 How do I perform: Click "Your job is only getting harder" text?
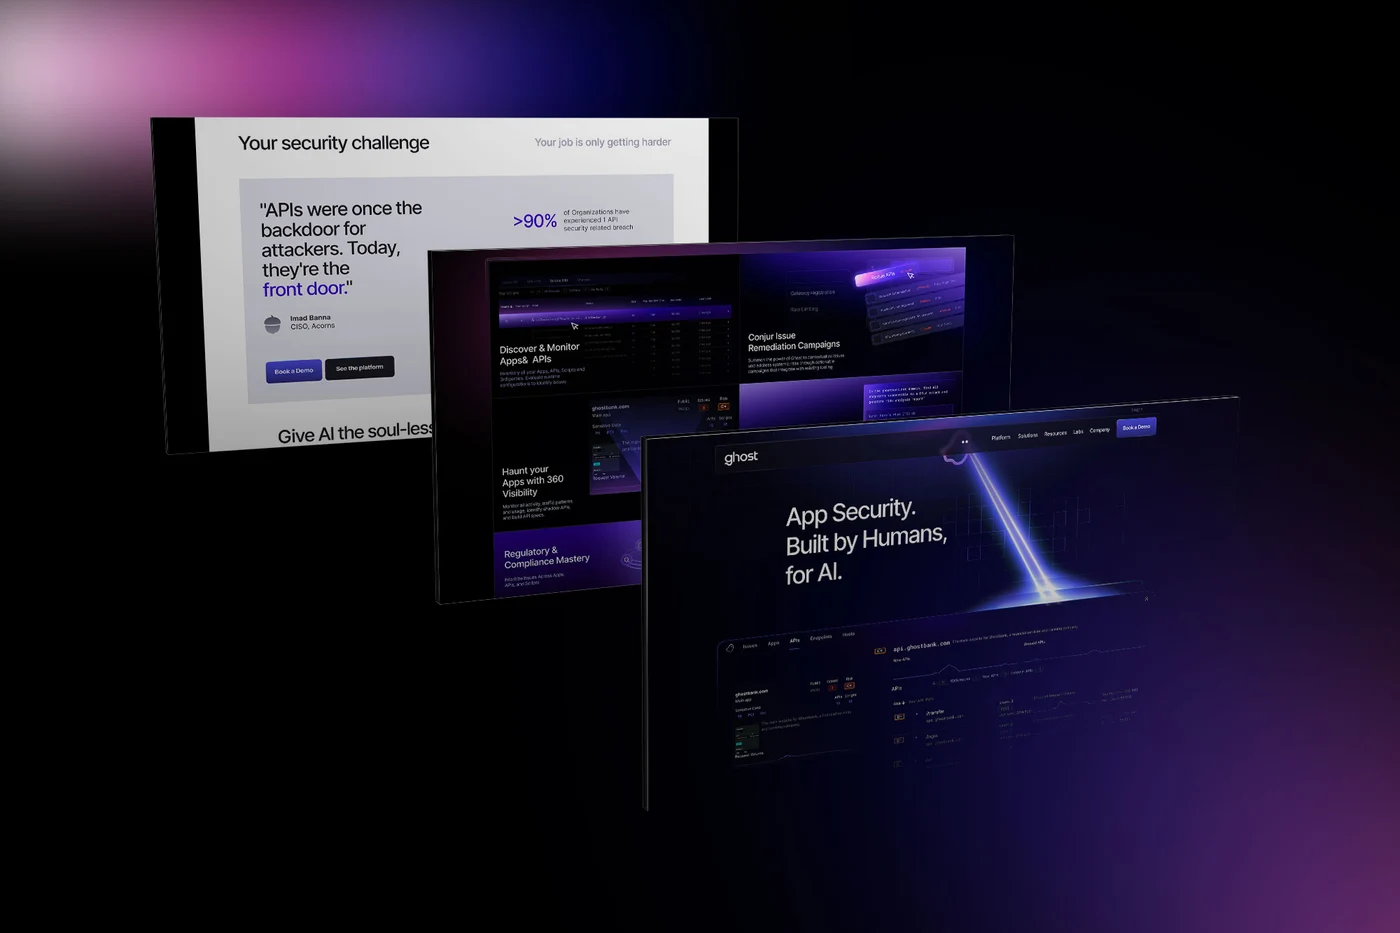[603, 142]
